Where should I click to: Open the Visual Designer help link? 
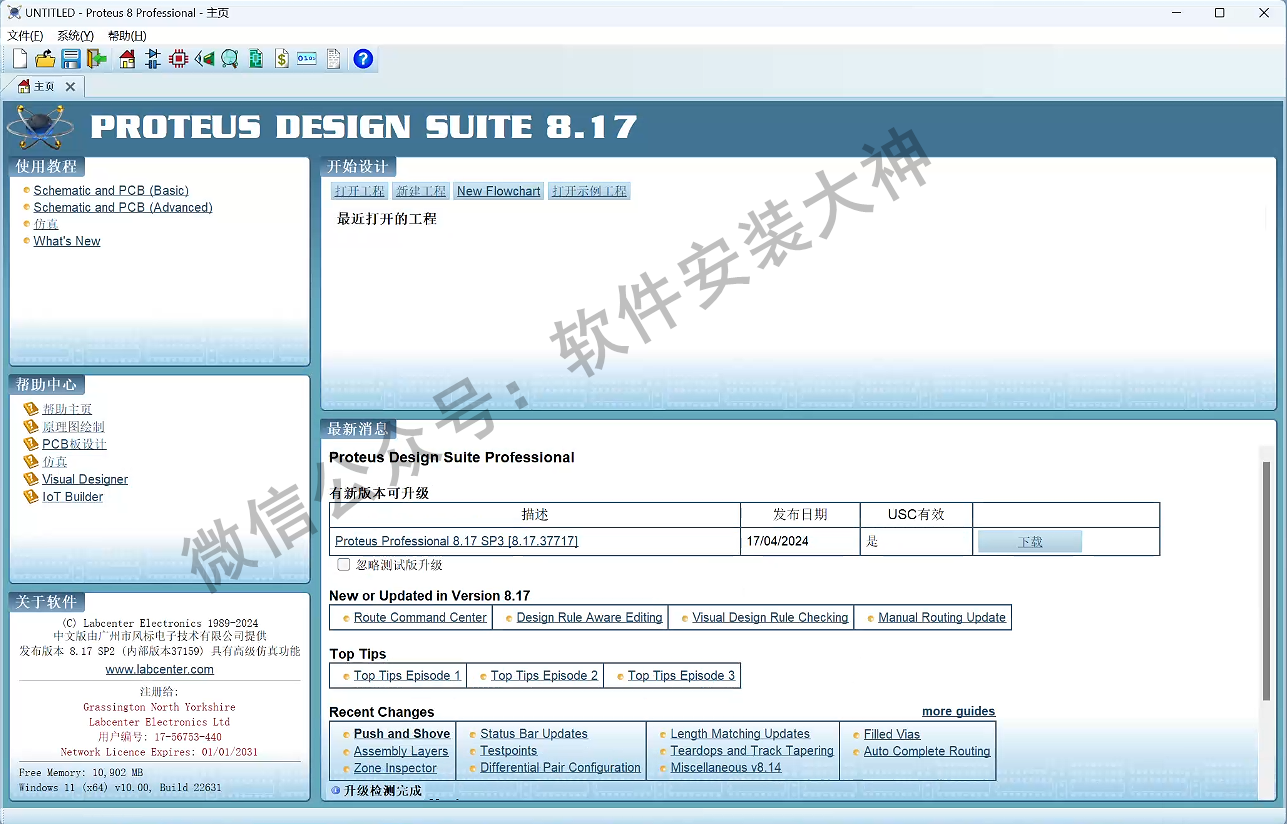tap(85, 479)
